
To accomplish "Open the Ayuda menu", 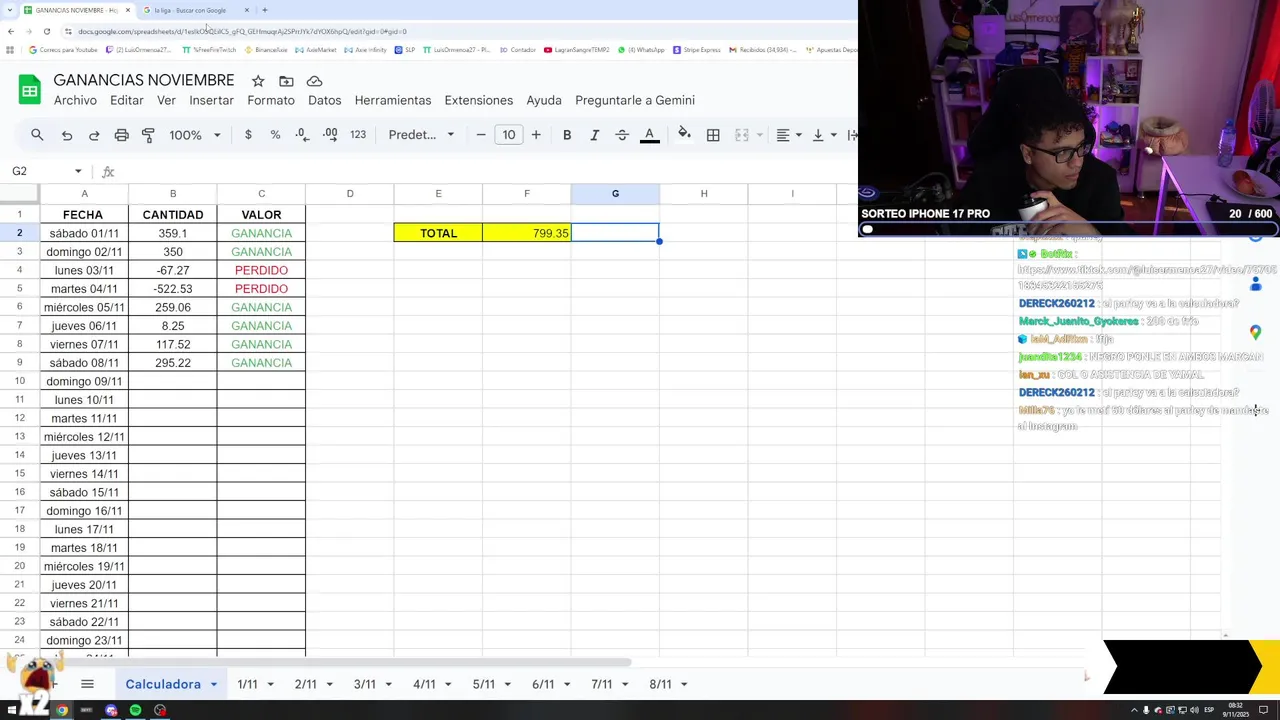I will click(544, 100).
